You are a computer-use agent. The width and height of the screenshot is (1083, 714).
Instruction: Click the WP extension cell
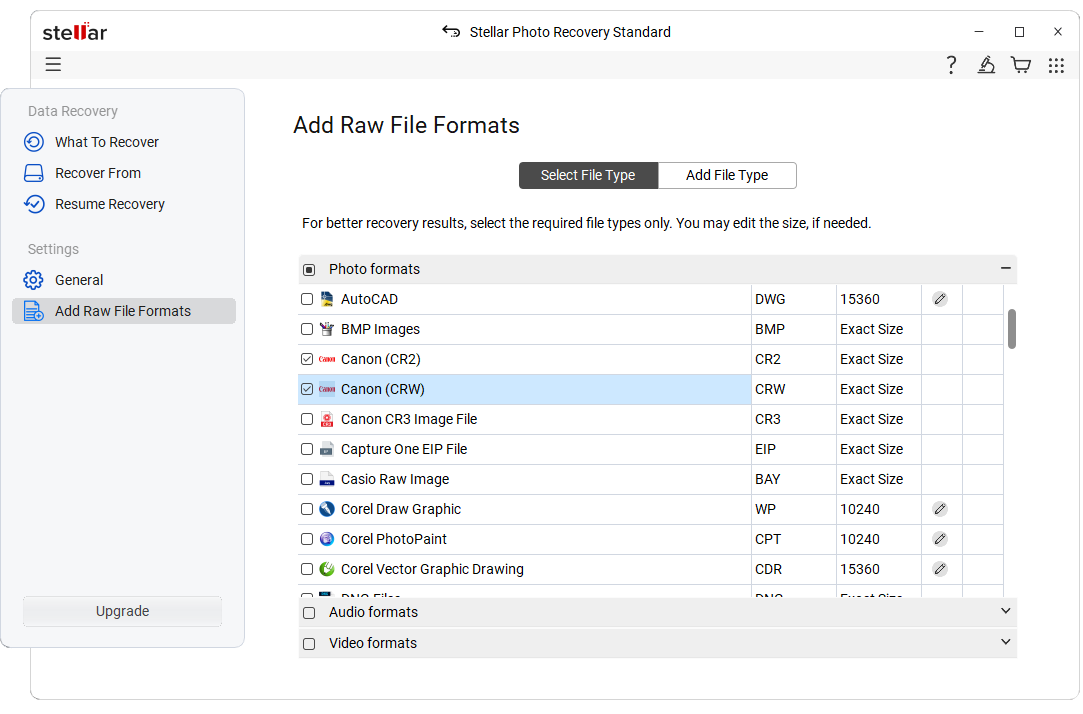794,510
